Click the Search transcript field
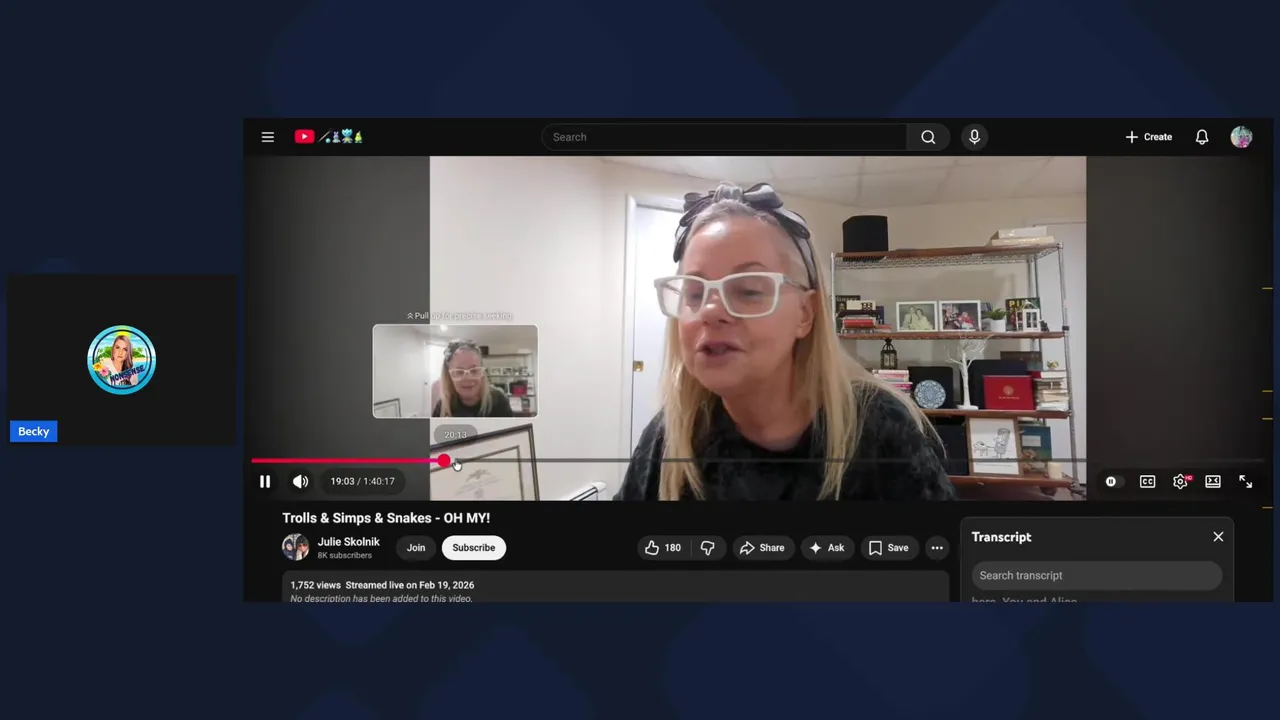 (x=1097, y=575)
